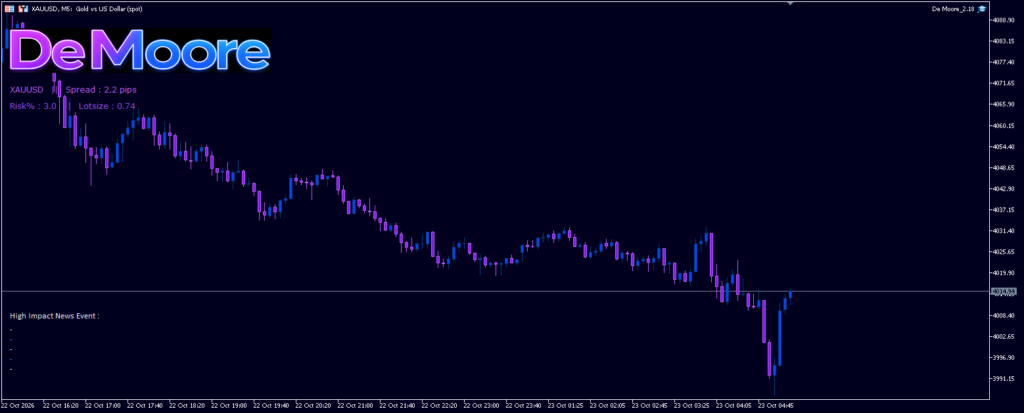Click the 4002.65 price scale label

coord(1003,337)
